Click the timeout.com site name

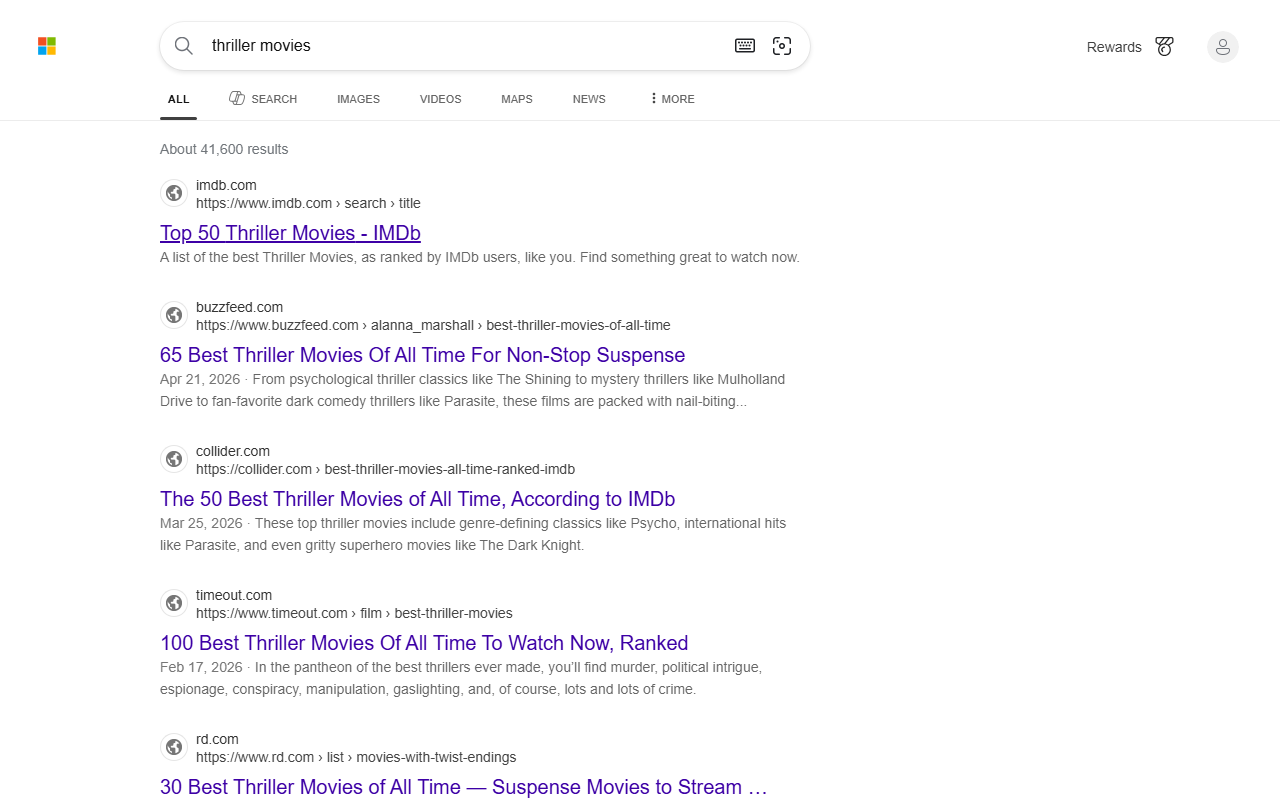(234, 595)
